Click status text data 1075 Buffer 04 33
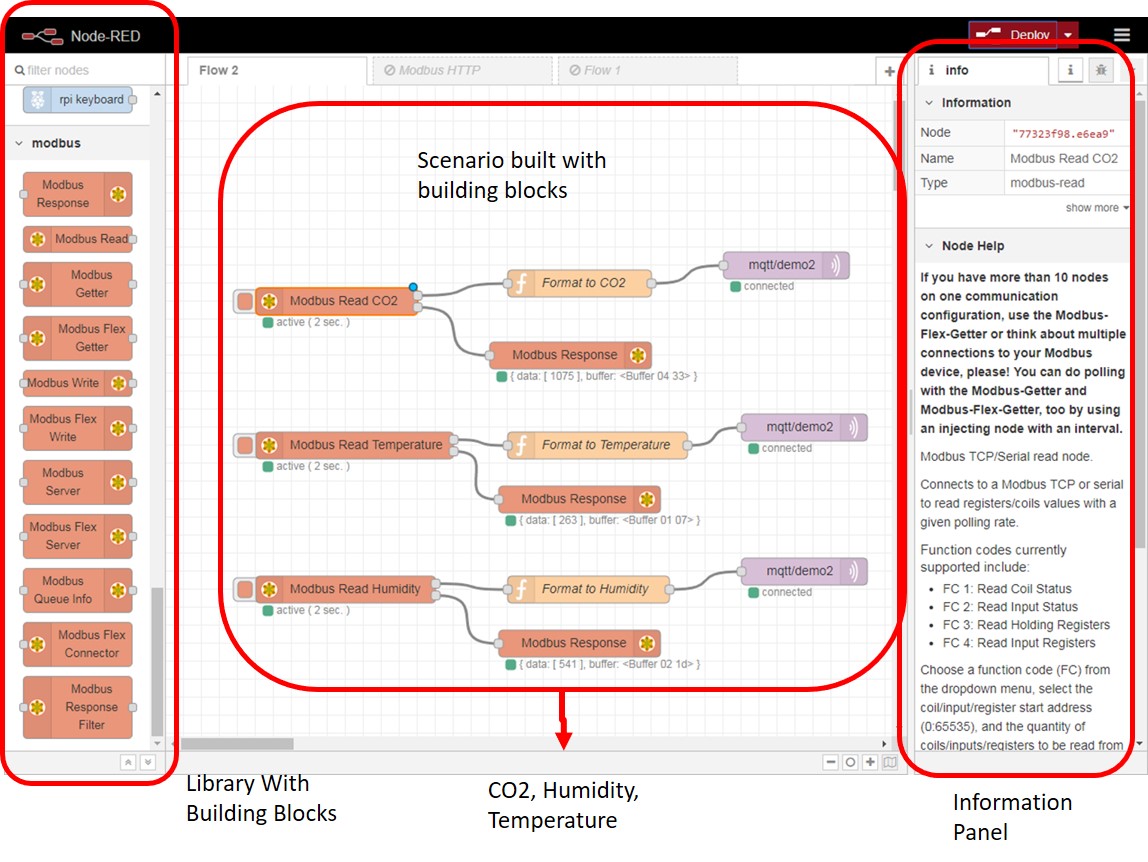Viewport: 1148px width, 862px height. click(x=603, y=376)
